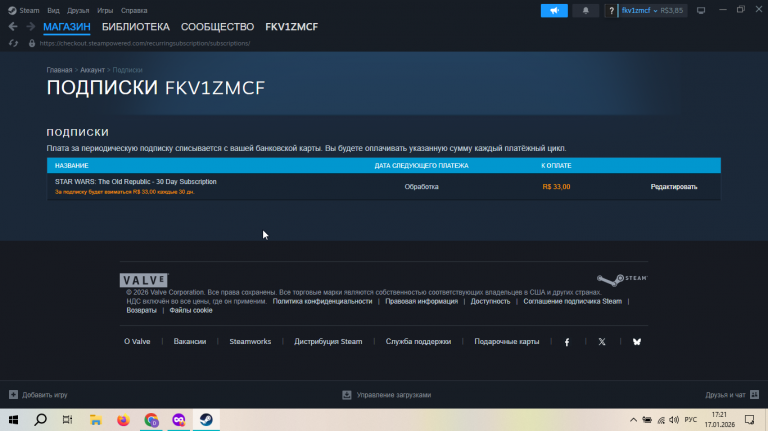Open Windows taskbar search
This screenshot has height=431, width=768.
(41, 420)
